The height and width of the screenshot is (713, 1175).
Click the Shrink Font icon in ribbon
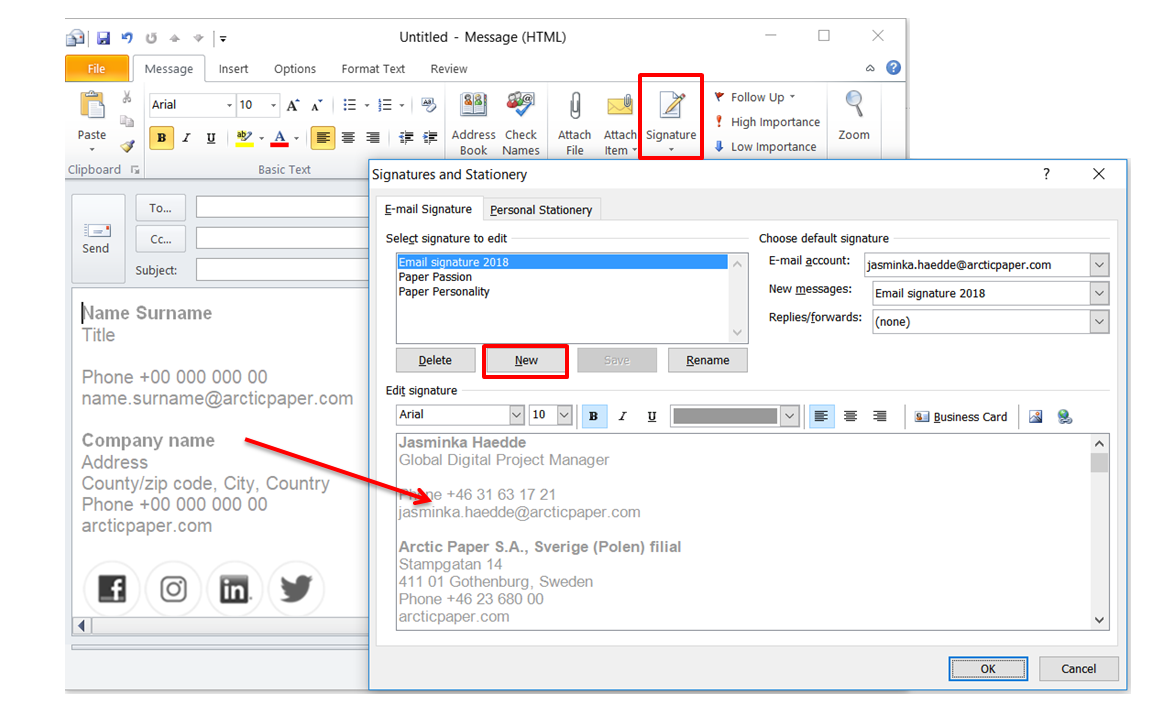[x=316, y=105]
